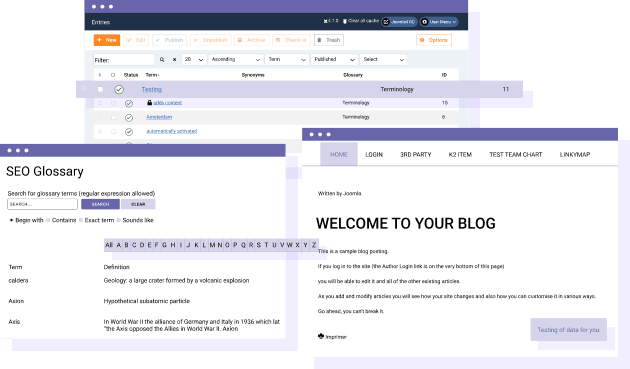Image resolution: width=630 pixels, height=369 pixels.
Task: Open the adds context term link
Action: (x=168, y=103)
